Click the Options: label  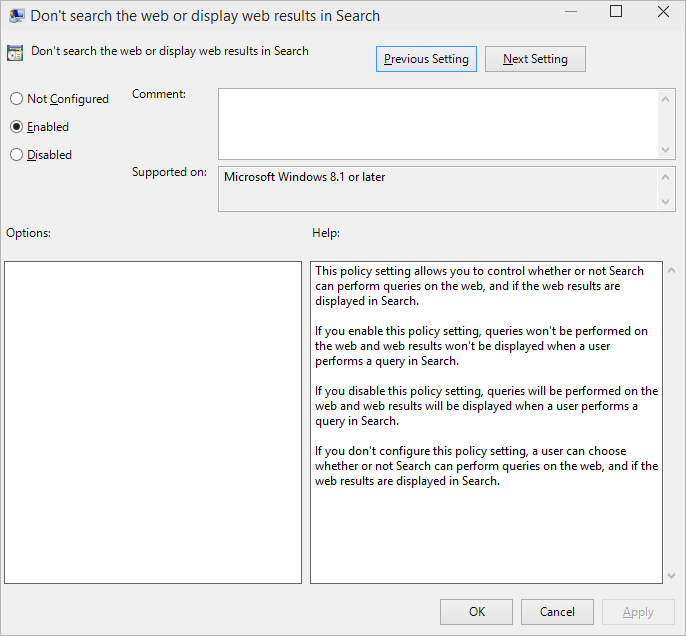click(x=28, y=233)
